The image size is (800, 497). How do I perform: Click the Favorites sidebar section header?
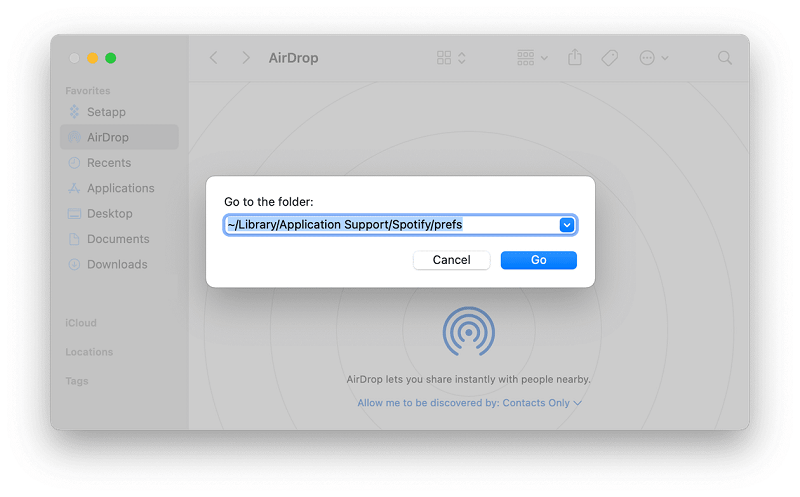point(87,91)
